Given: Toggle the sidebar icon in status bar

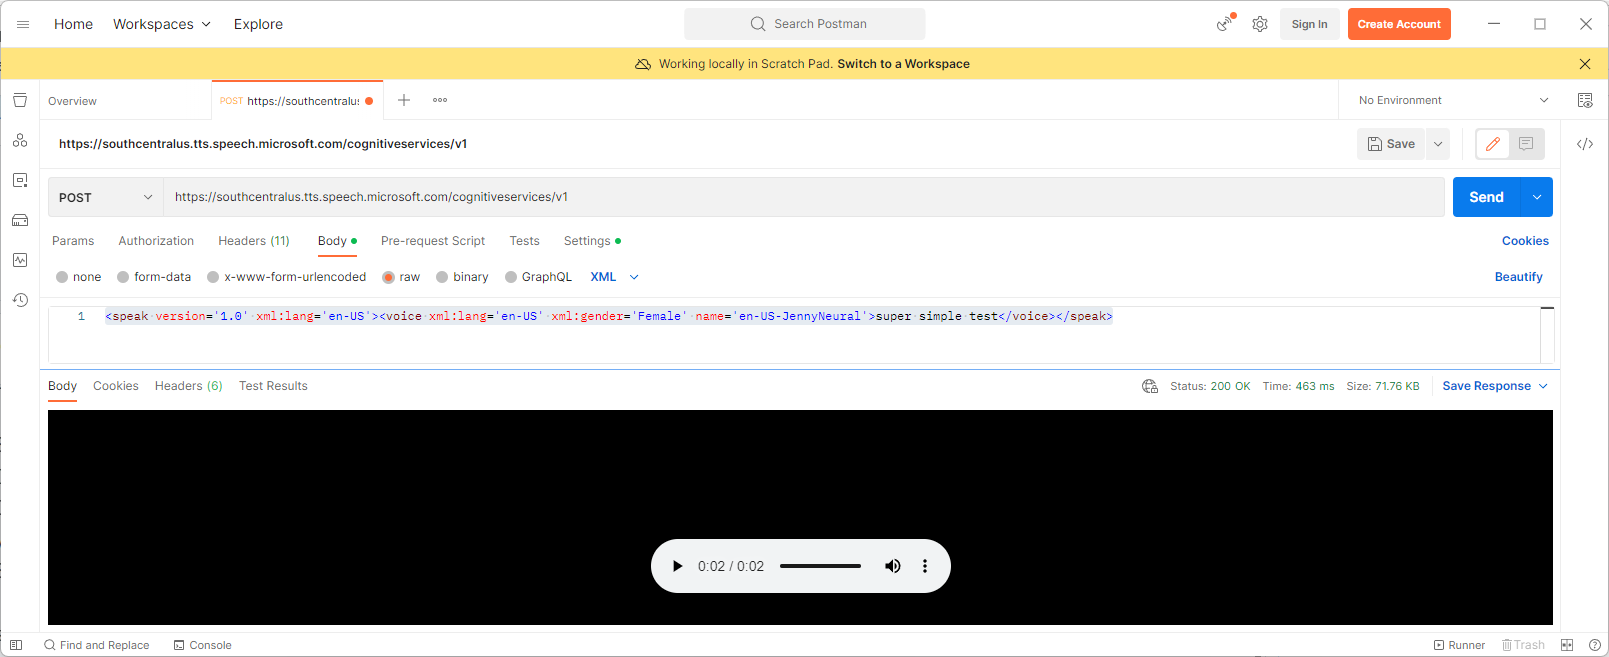Looking at the screenshot, I should pyautogui.click(x=16, y=645).
